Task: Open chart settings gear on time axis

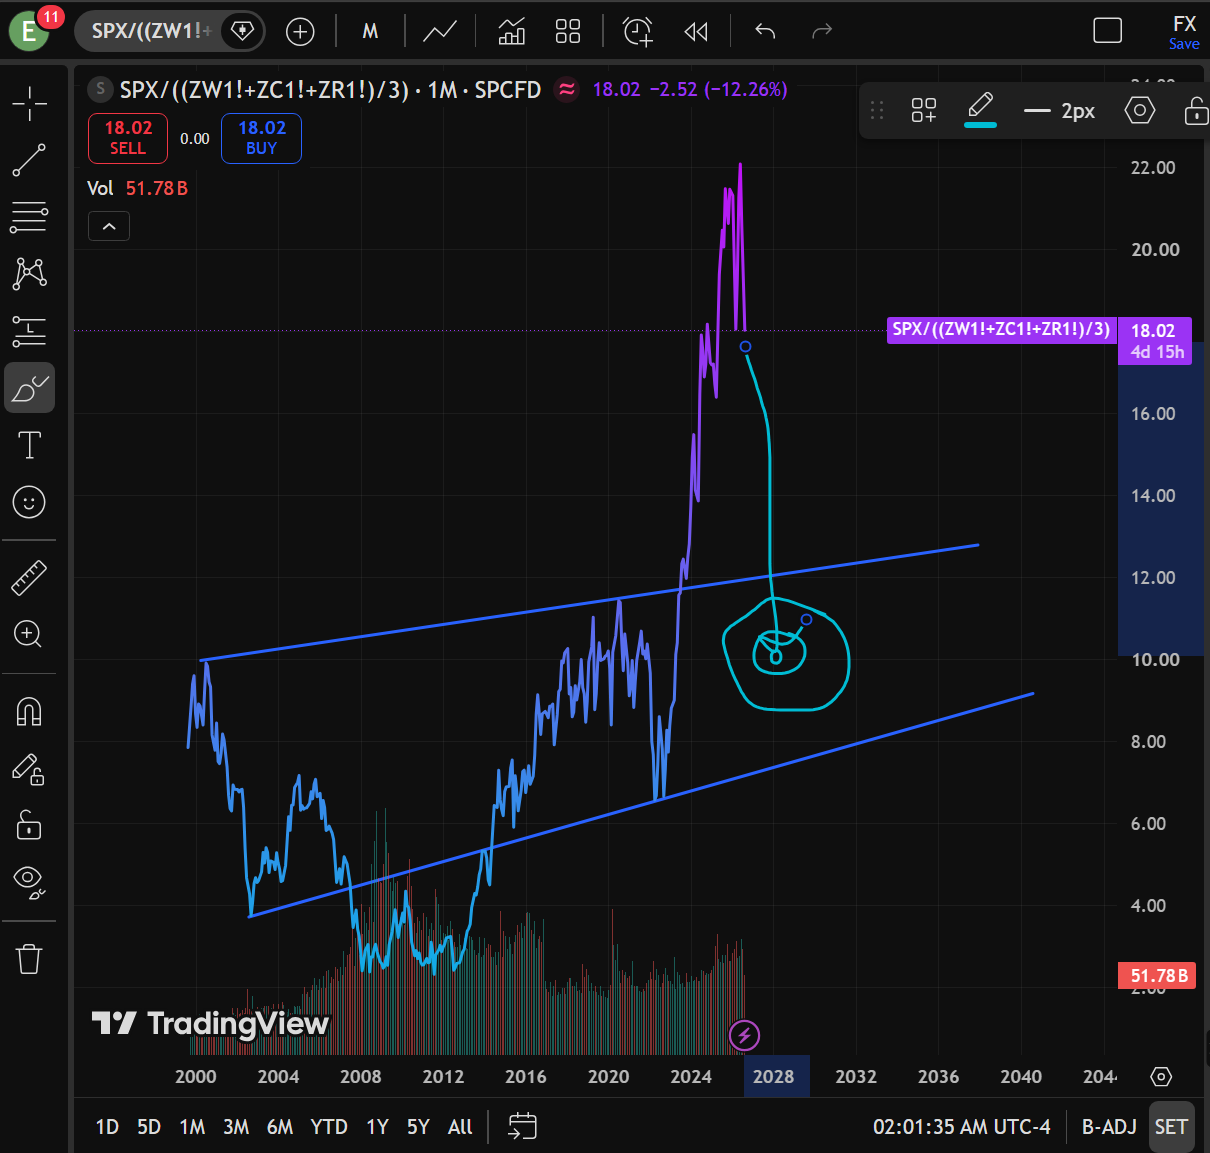Action: point(1161,1077)
